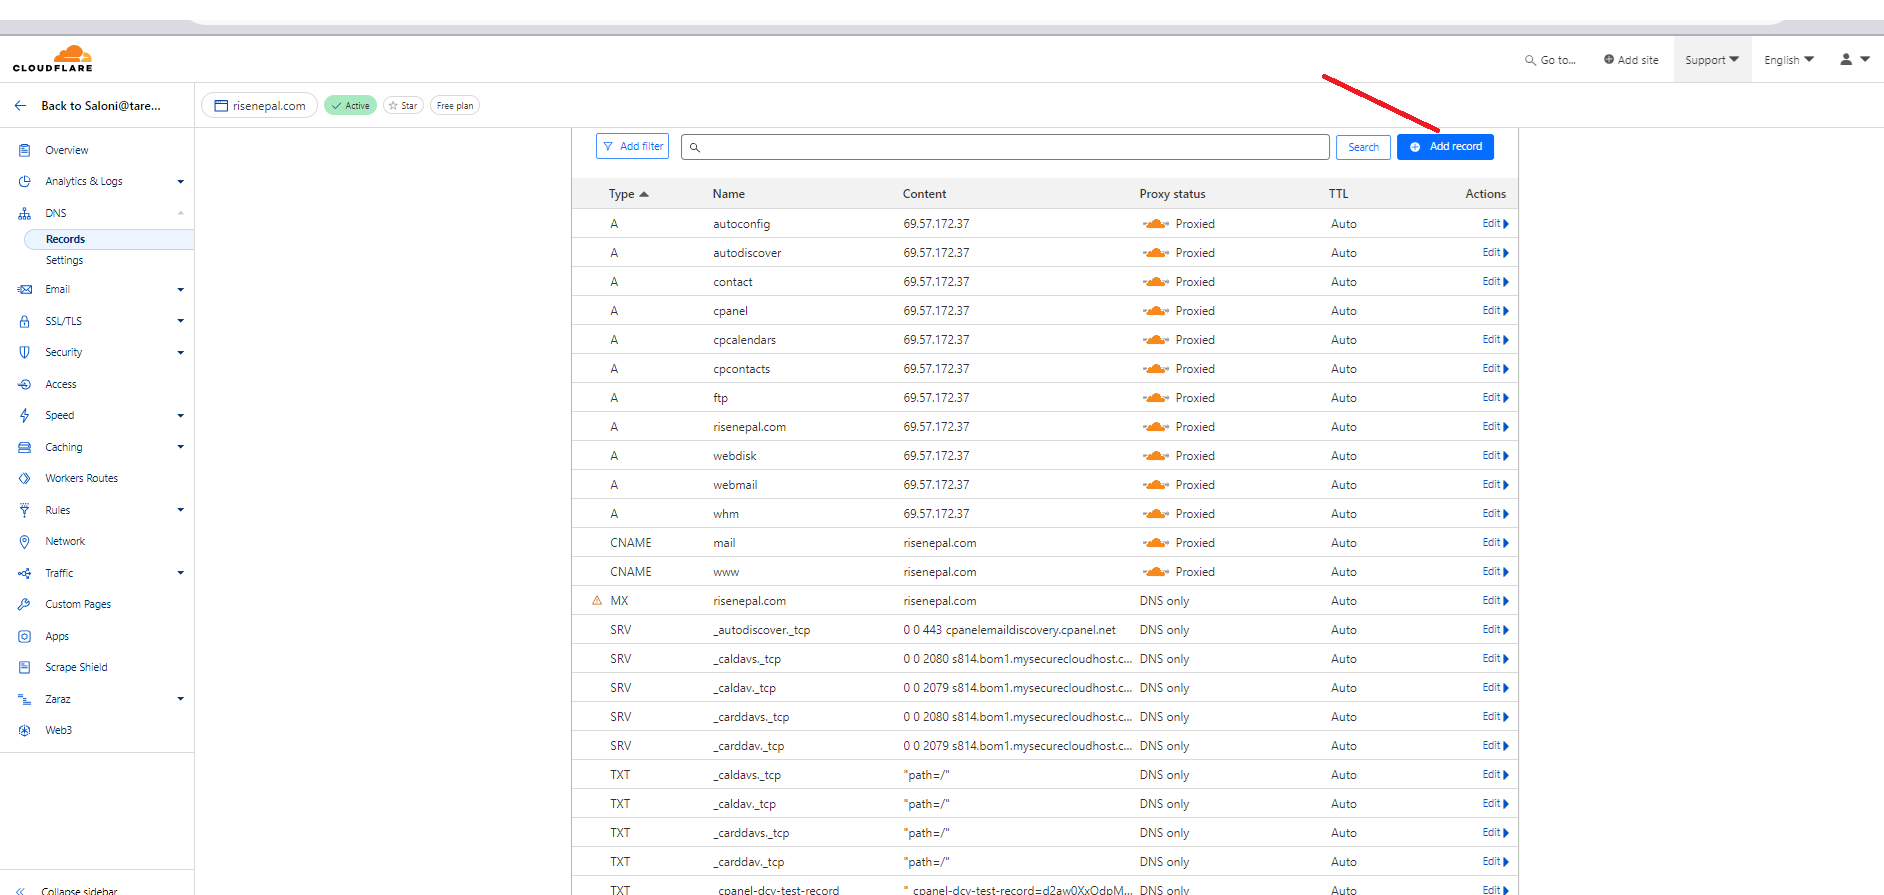Click the warning icon on MX record
1884x895 pixels.
597,601
